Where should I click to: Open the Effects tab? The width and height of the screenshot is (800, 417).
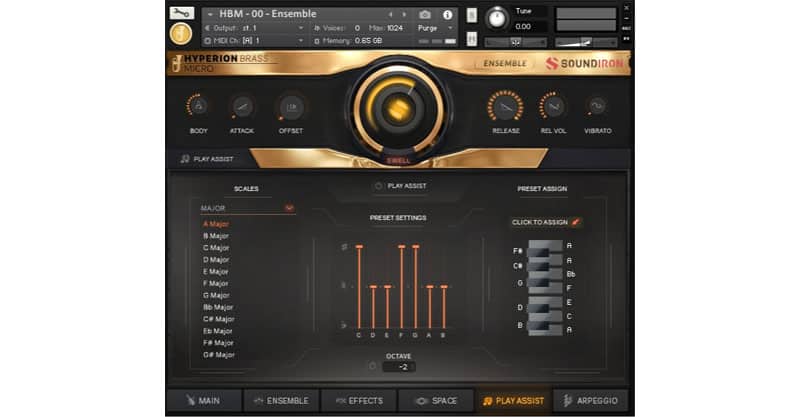click(358, 401)
